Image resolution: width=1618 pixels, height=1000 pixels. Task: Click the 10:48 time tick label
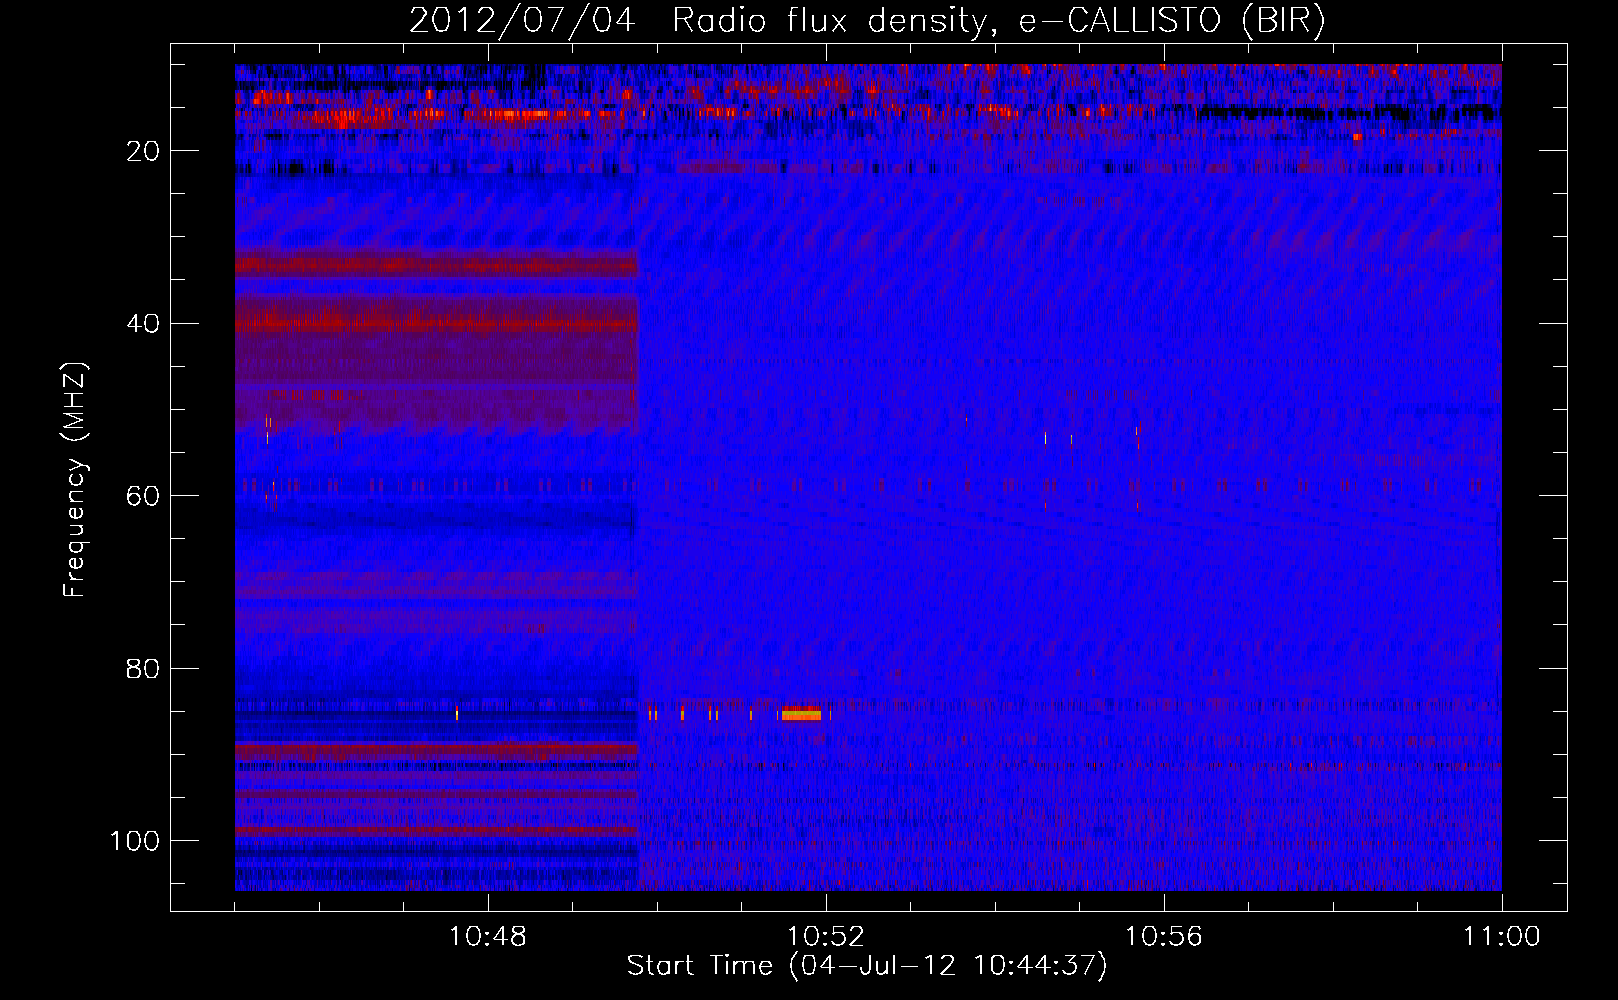(x=488, y=937)
